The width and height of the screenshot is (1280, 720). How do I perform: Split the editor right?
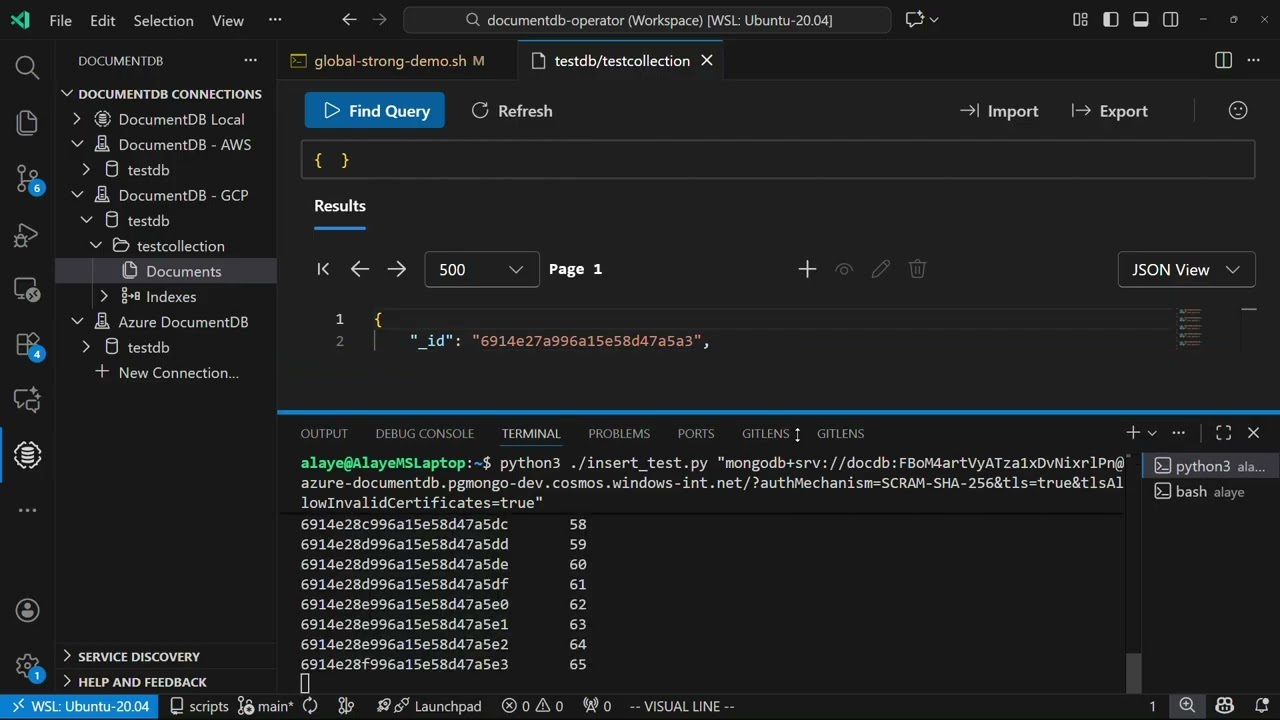tap(1223, 61)
